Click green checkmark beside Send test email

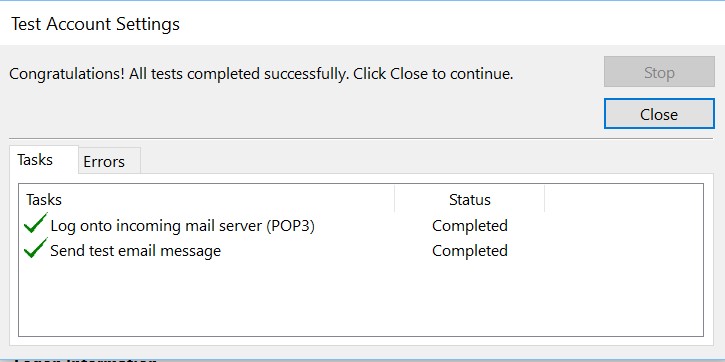(36, 248)
